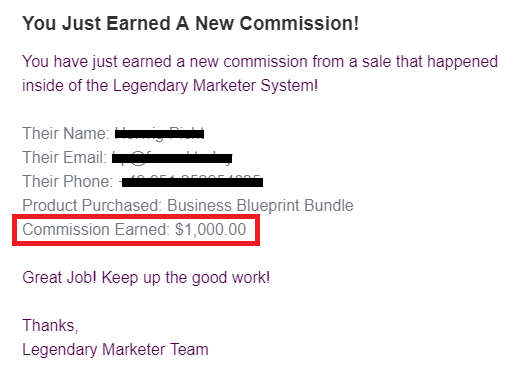The image size is (523, 370).
Task: Click the "Commission Earned:" label in the red box
Action: [x=96, y=230]
